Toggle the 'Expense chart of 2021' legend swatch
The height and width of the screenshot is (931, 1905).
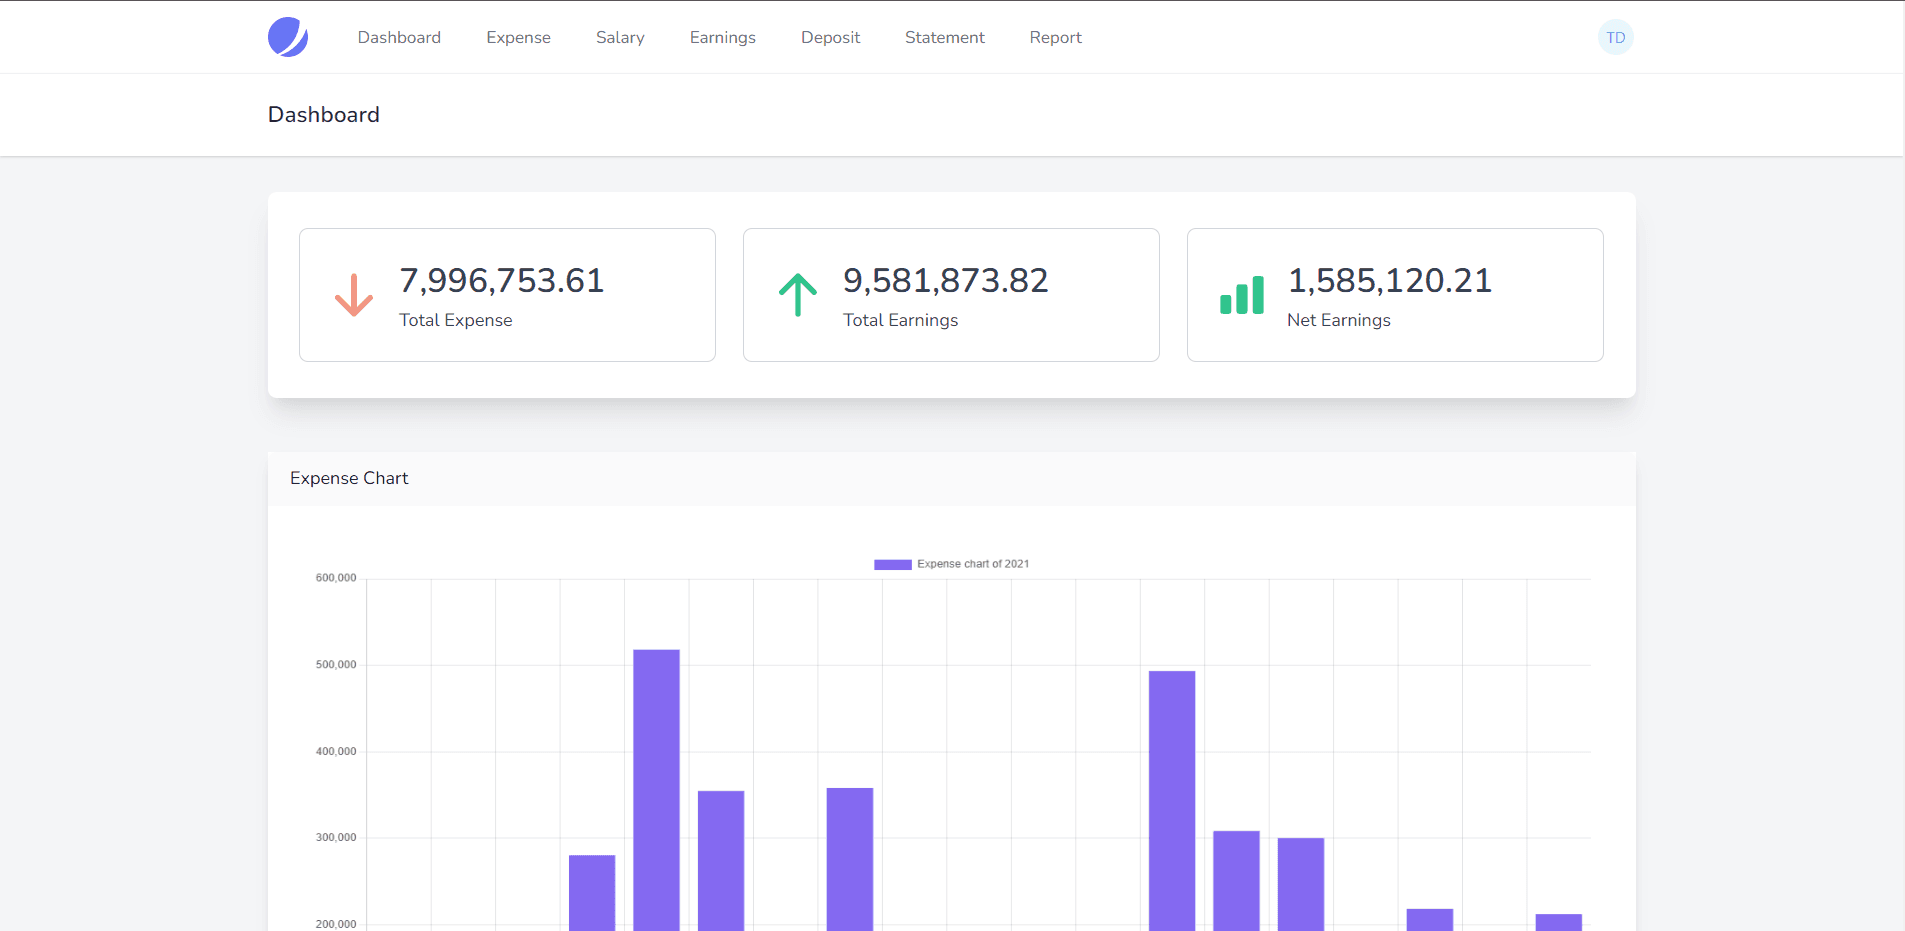[892, 564]
